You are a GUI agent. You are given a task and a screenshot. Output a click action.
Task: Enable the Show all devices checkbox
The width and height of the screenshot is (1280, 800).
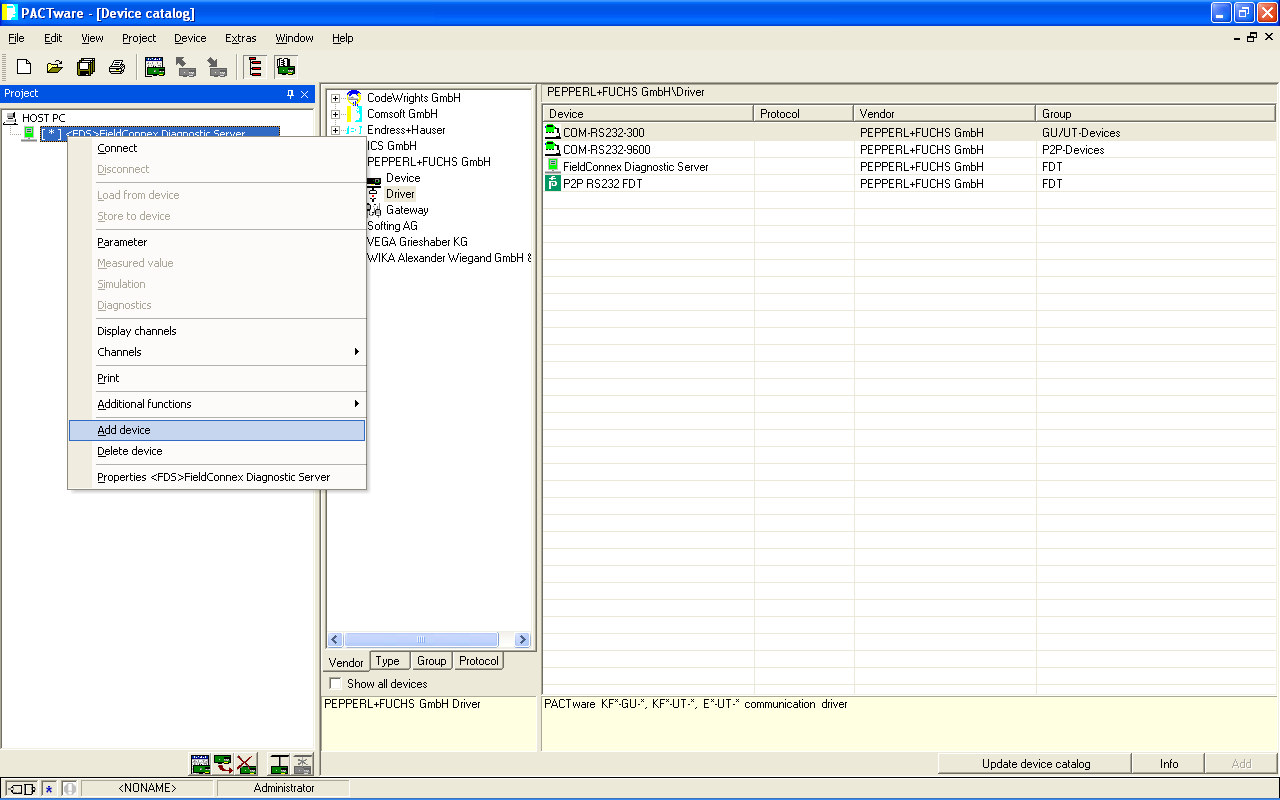335,684
